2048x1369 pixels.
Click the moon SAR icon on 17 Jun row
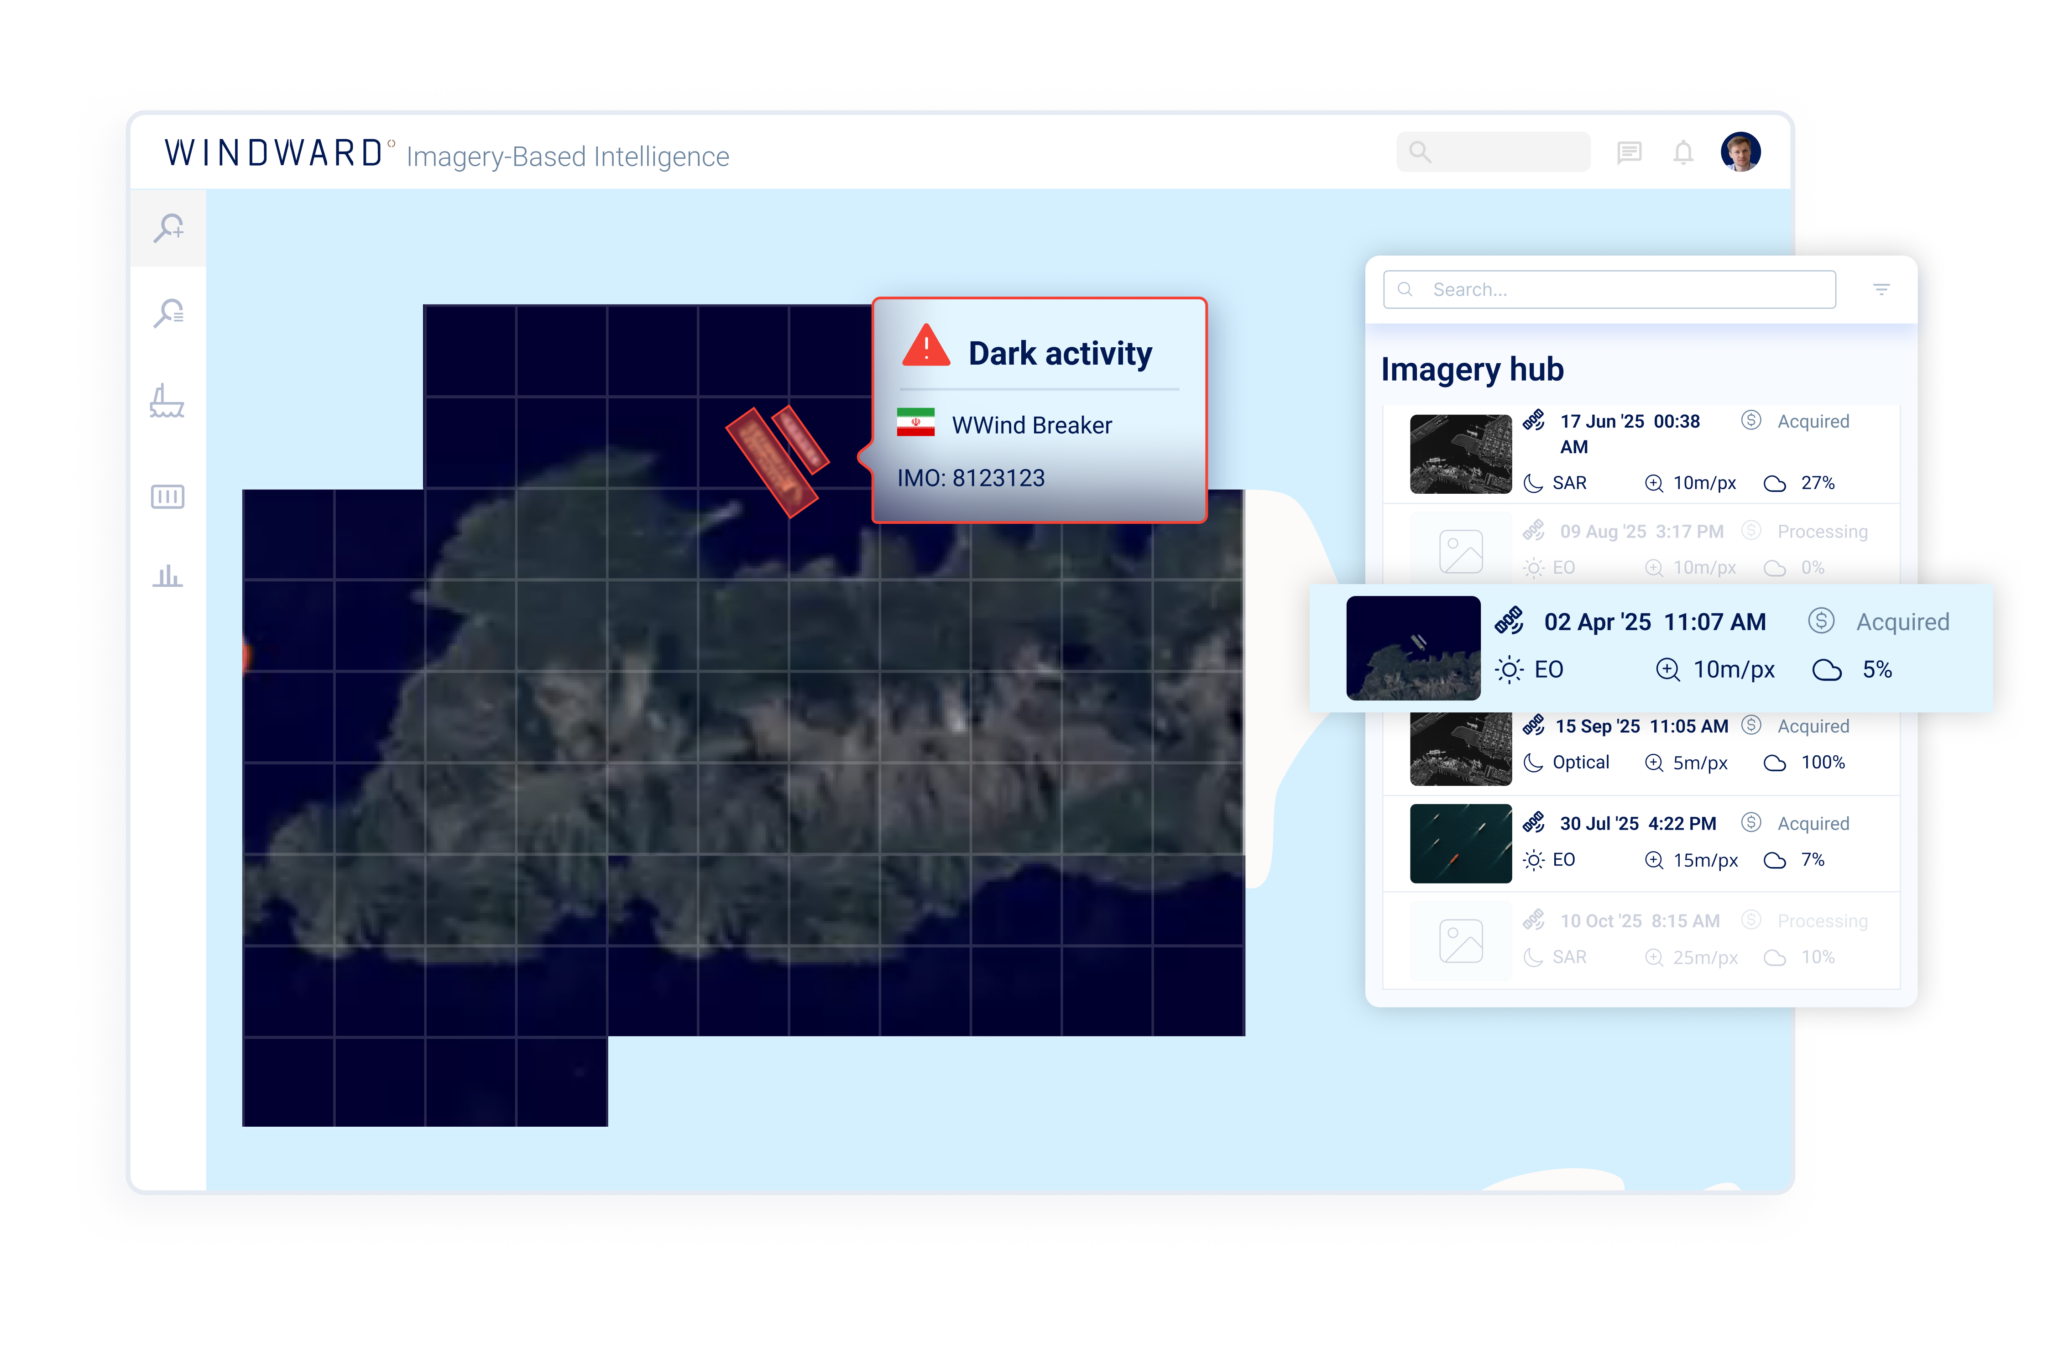[1533, 483]
